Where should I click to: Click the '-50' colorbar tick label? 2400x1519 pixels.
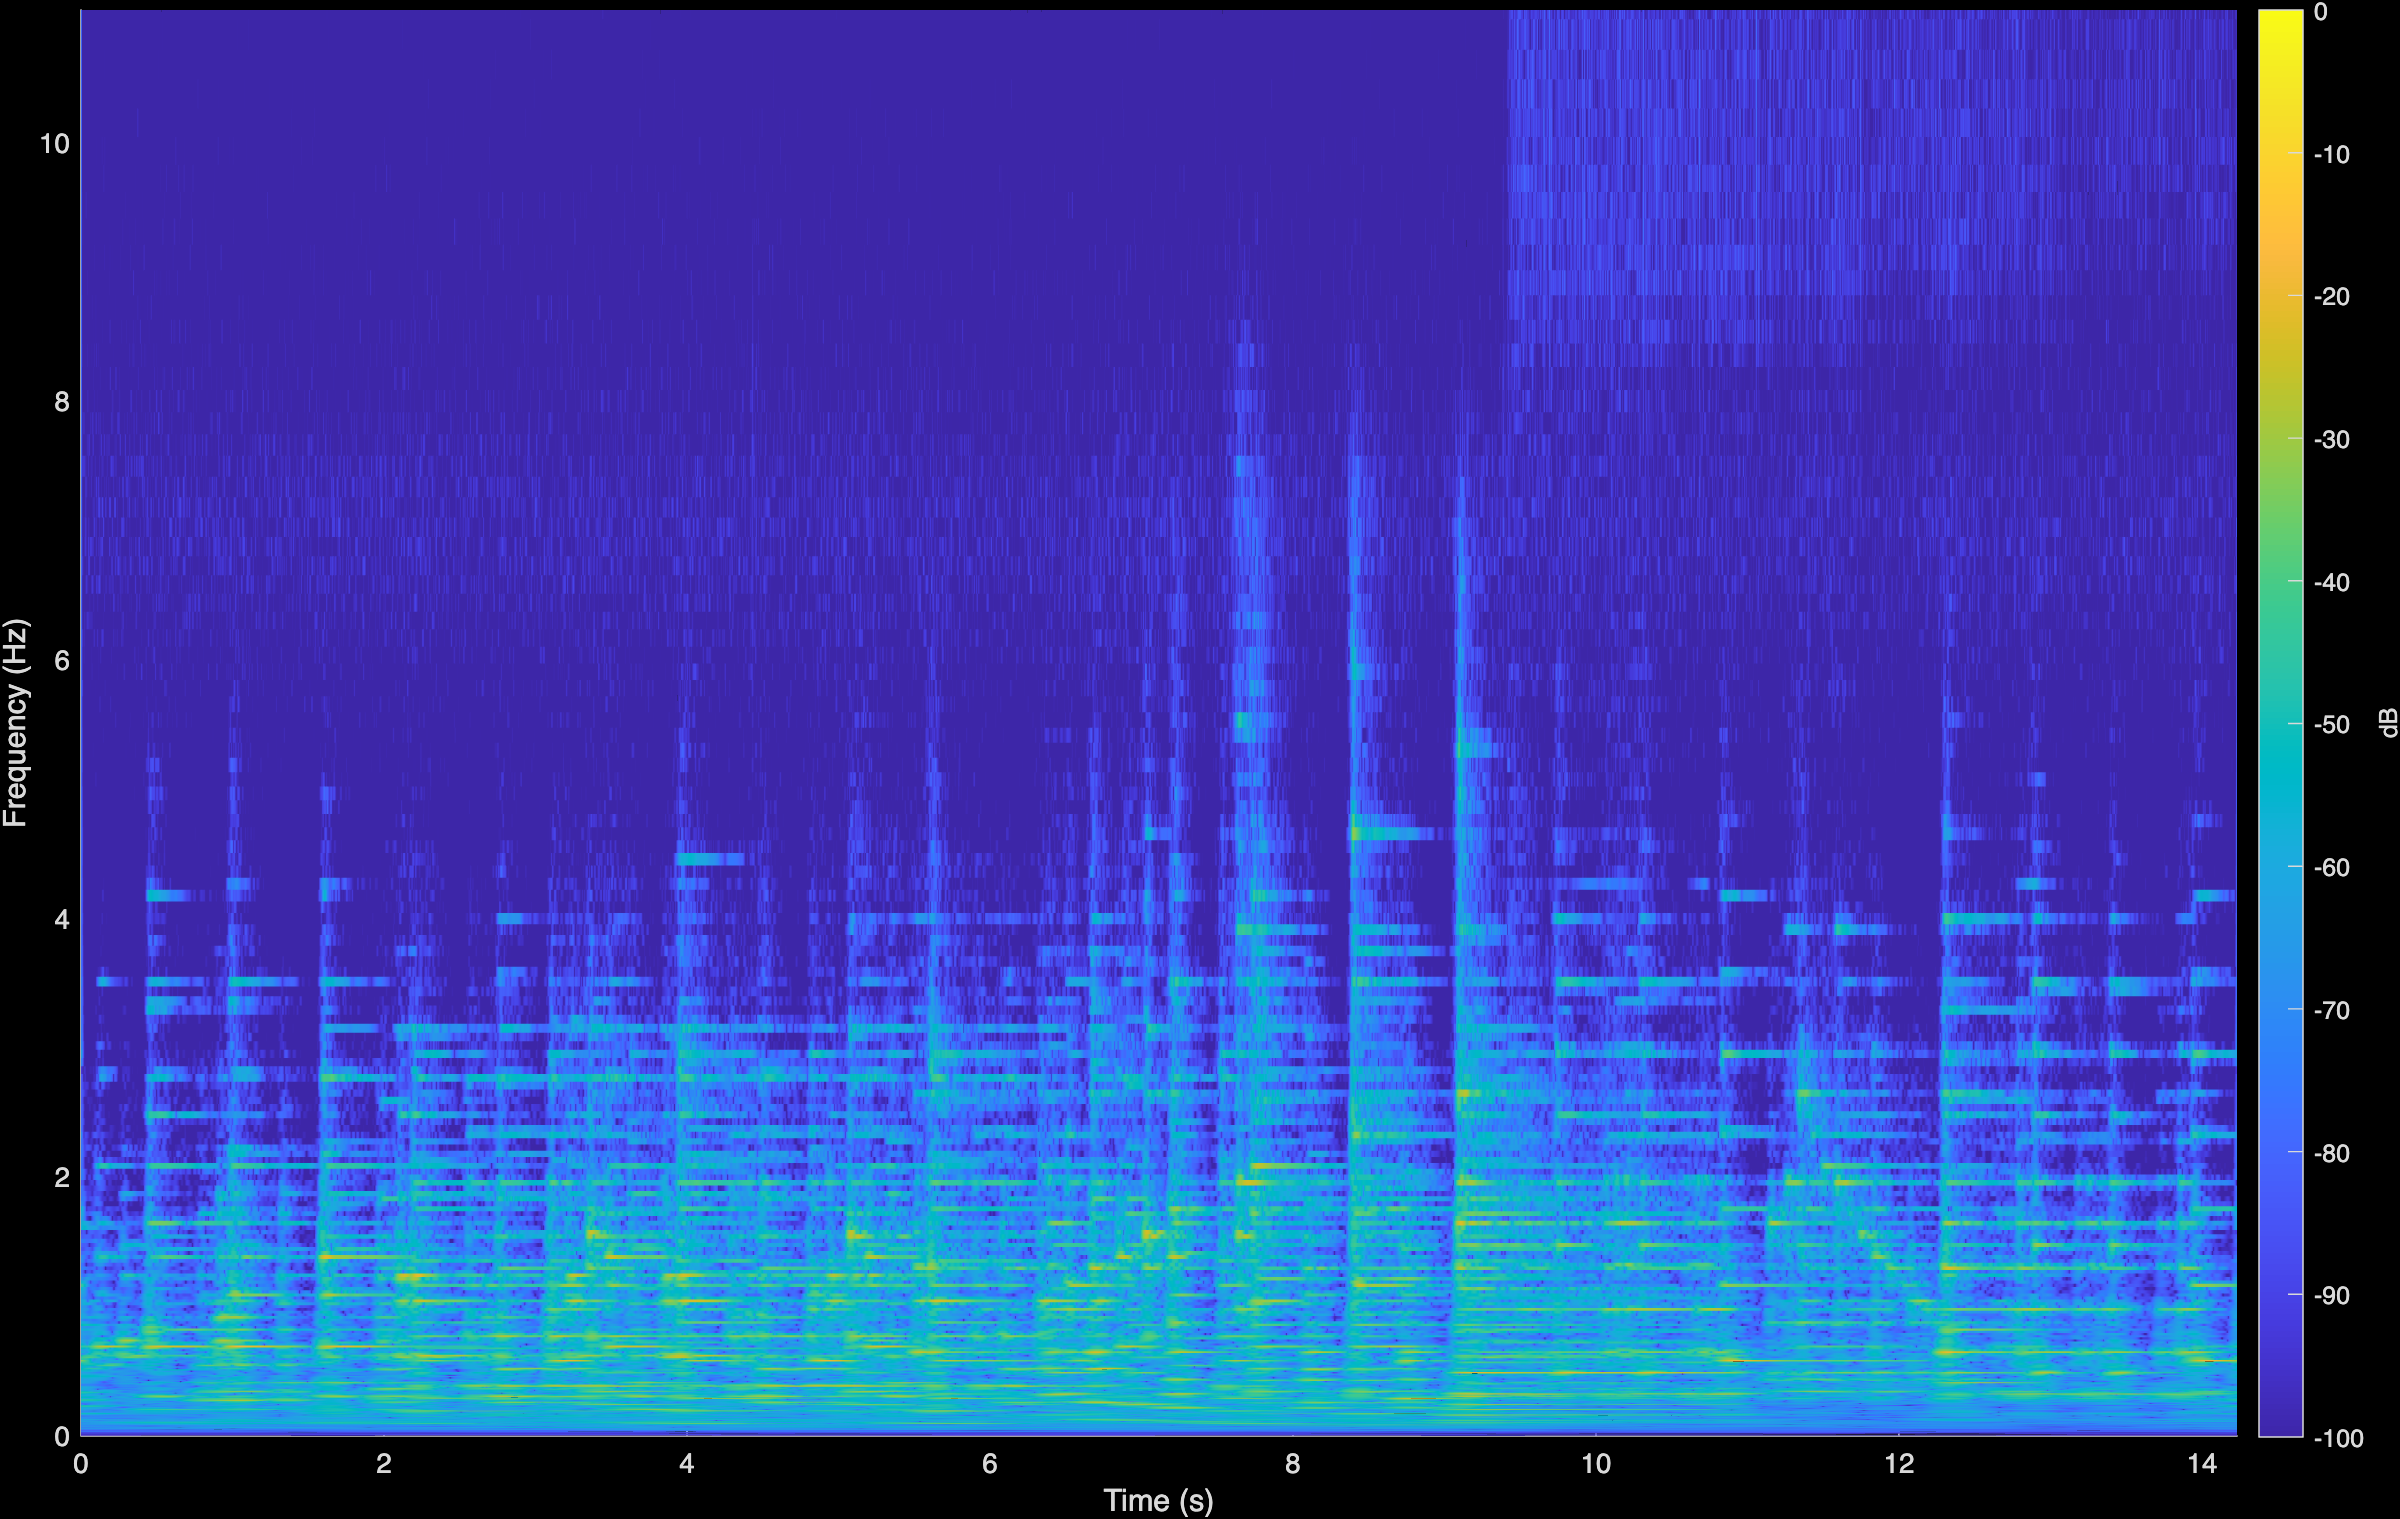2331,724
